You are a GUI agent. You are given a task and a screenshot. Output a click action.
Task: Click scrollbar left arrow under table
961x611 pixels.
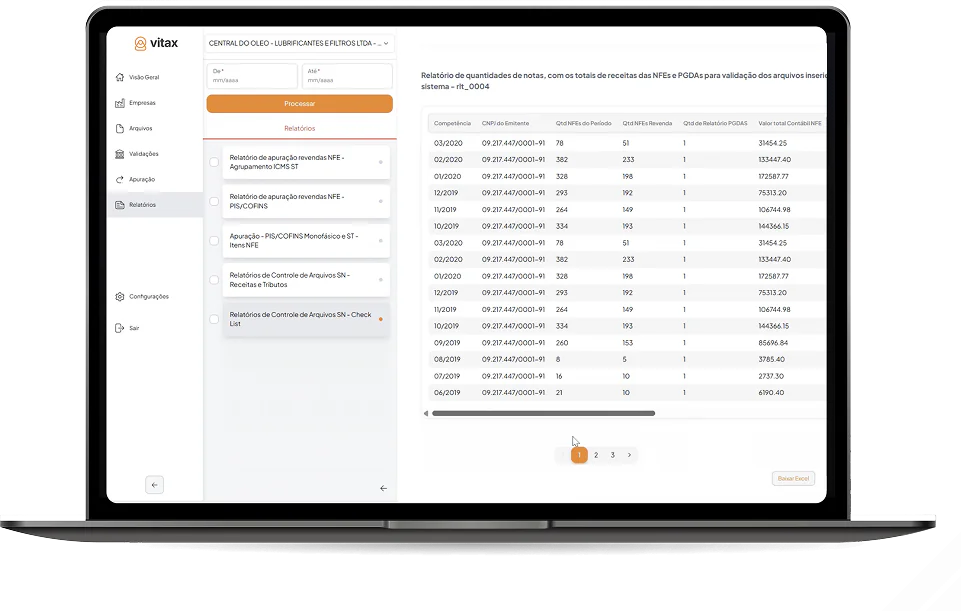[x=426, y=413]
